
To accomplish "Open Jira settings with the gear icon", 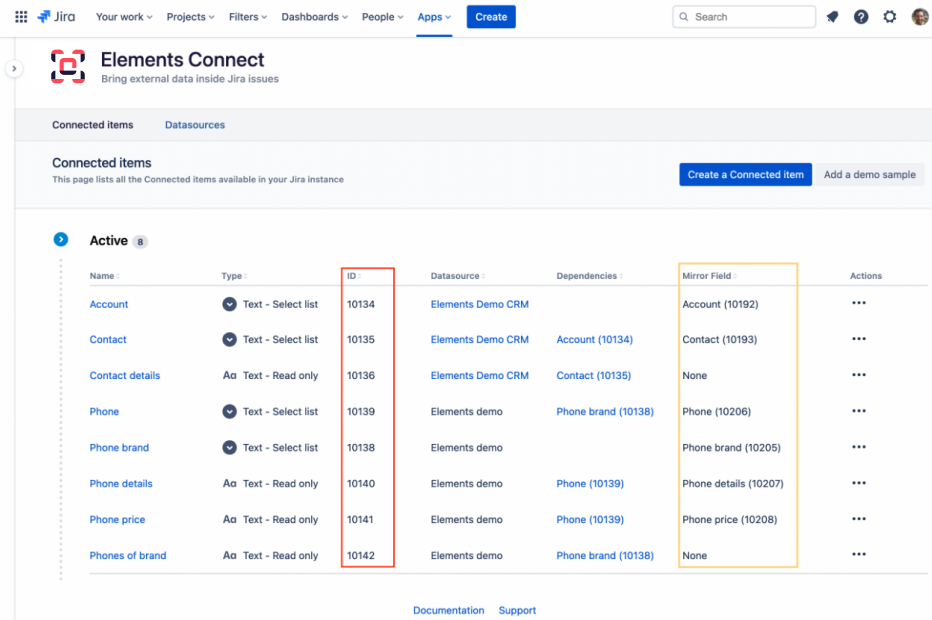I will tap(890, 16).
